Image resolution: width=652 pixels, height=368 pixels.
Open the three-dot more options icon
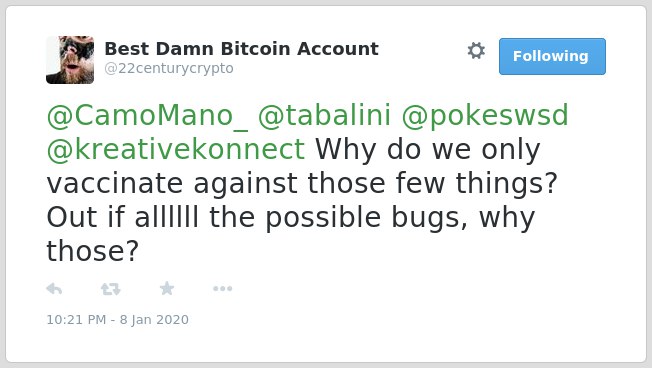[222, 289]
